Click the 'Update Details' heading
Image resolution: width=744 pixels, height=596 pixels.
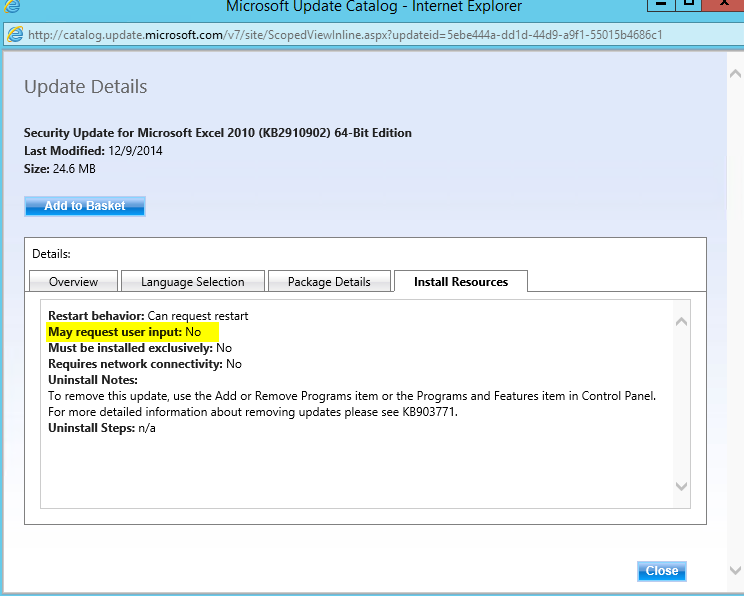(86, 87)
